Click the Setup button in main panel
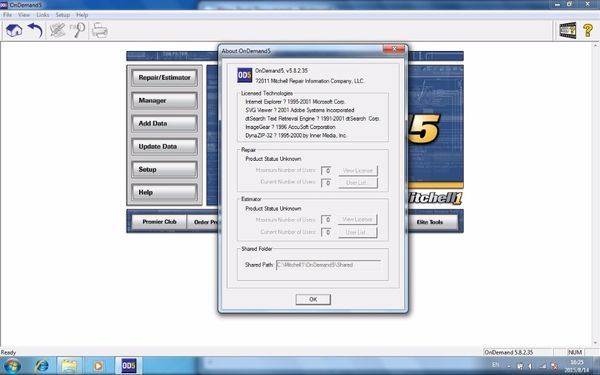Viewport: 600px width, 375px height. point(165,170)
